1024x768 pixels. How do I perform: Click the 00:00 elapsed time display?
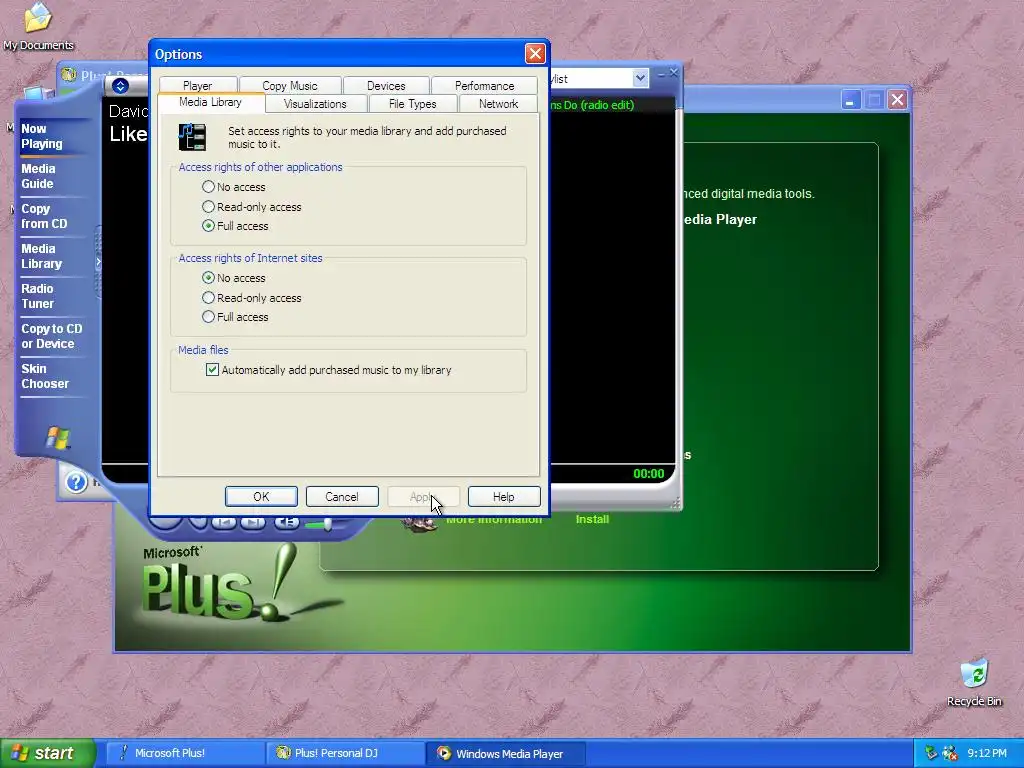648,474
